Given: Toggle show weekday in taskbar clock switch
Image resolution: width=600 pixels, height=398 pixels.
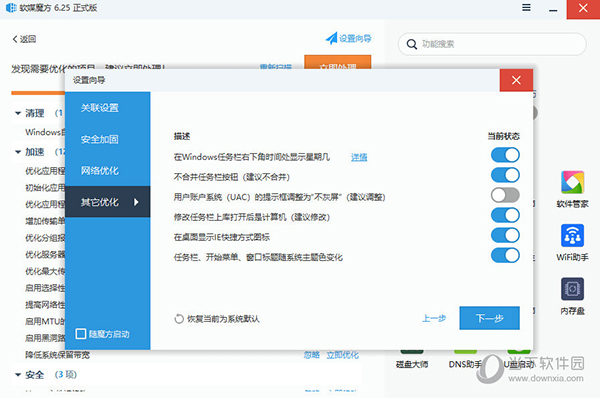Looking at the screenshot, I should click(x=505, y=155).
